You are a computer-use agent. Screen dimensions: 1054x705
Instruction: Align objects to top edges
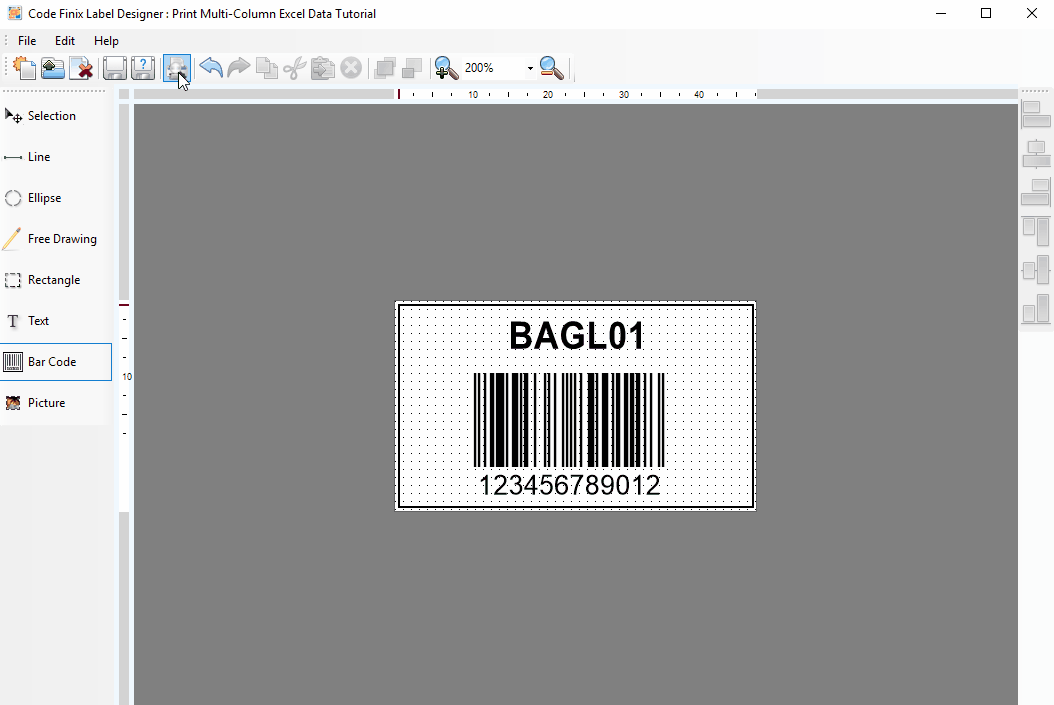(x=1036, y=232)
